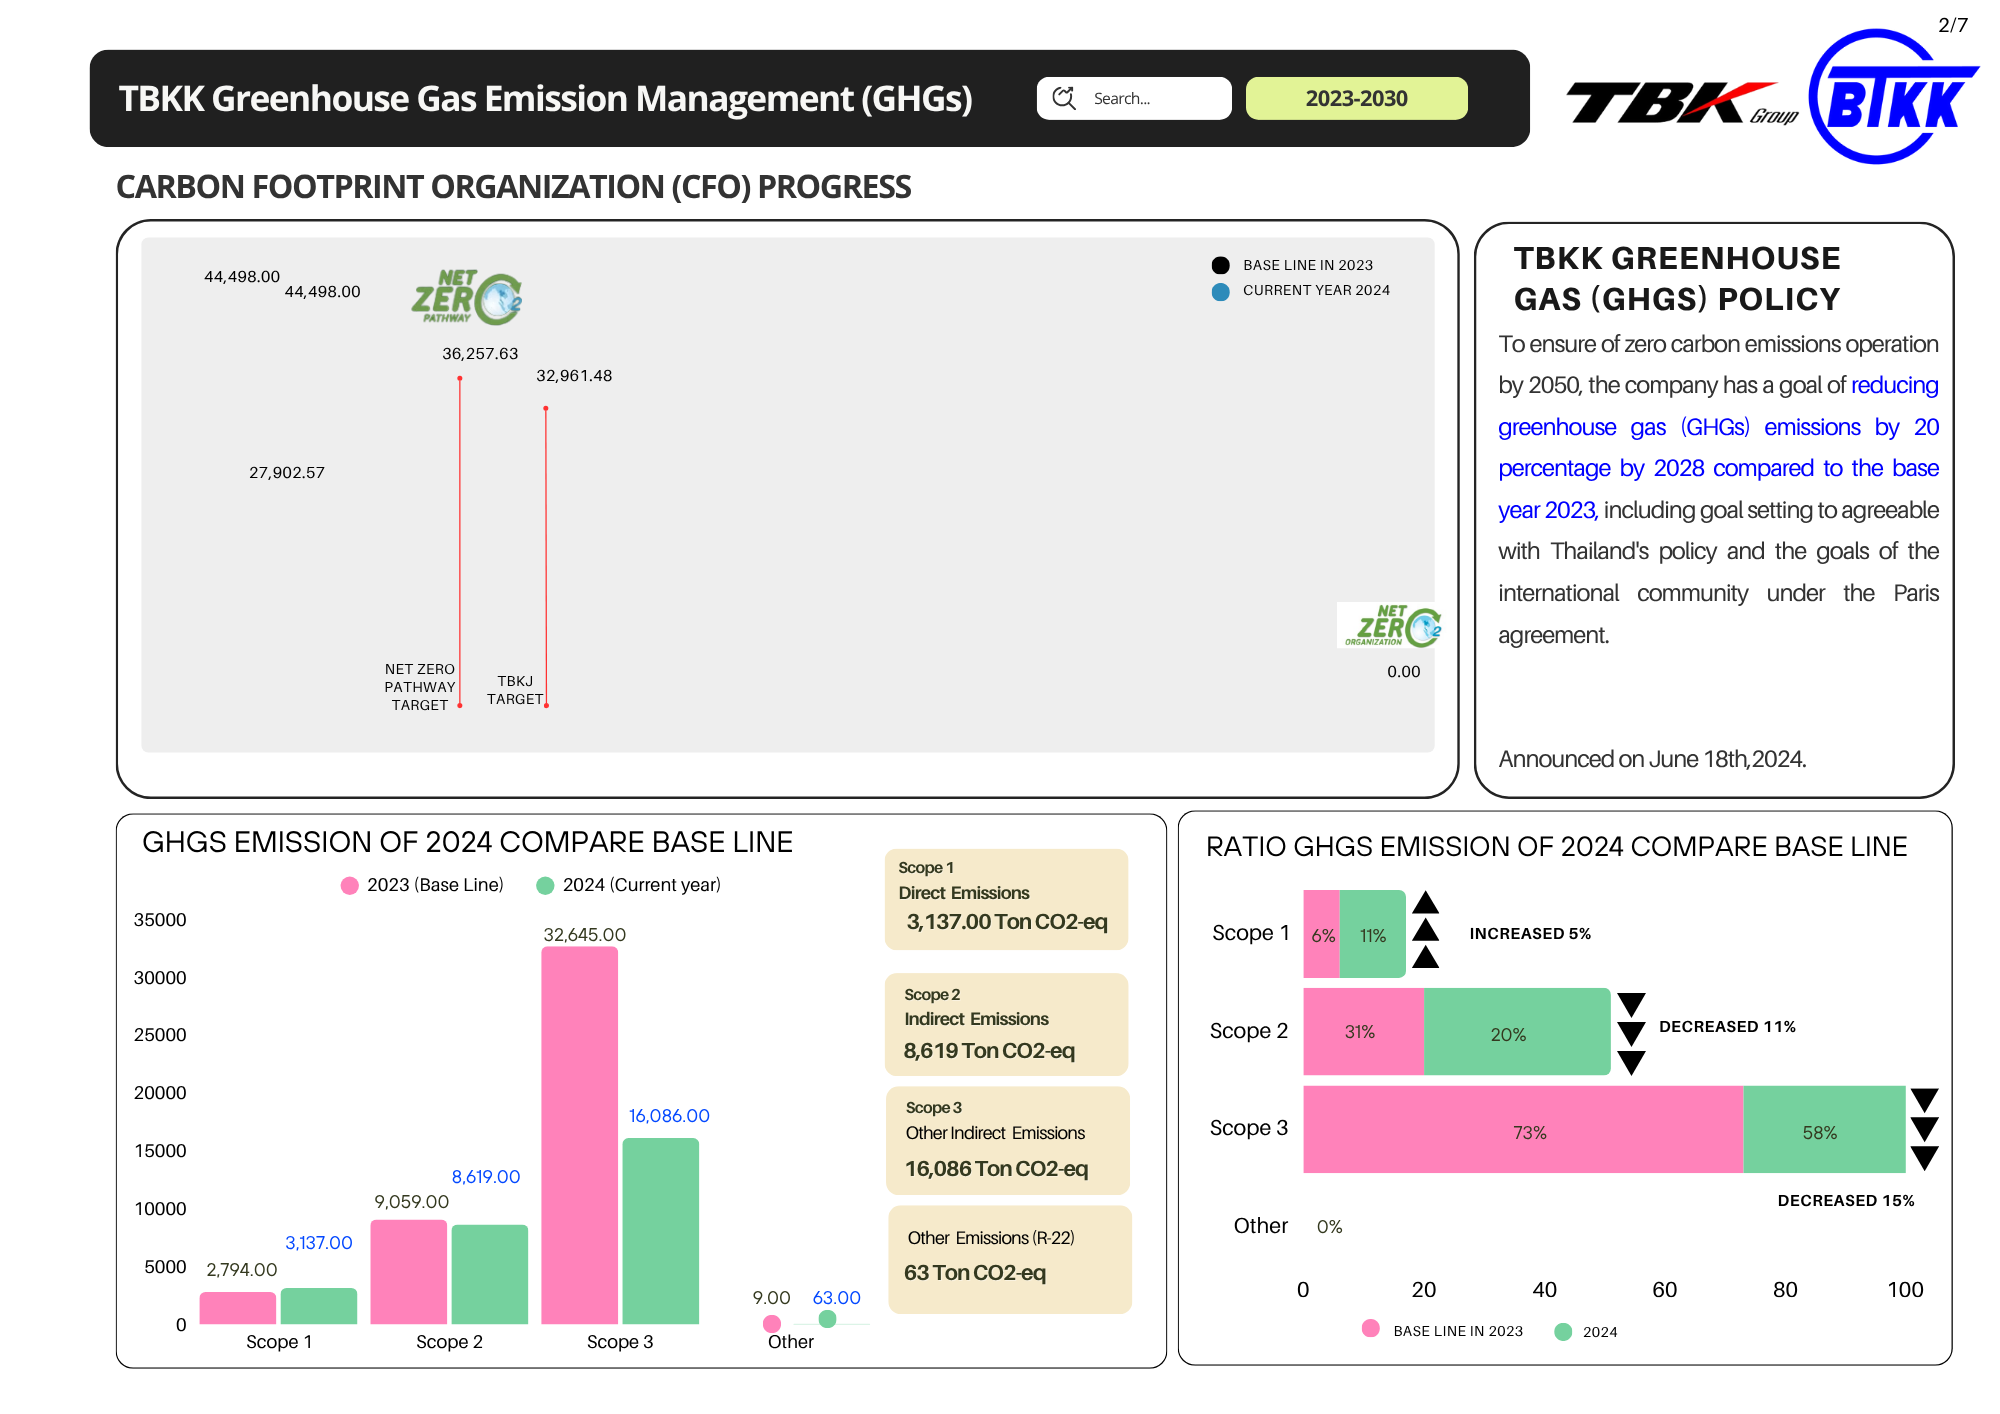The image size is (2000, 1414).
Task: Click the pink BASE LINE IN 2023 ratio legend dot
Action: click(1371, 1328)
